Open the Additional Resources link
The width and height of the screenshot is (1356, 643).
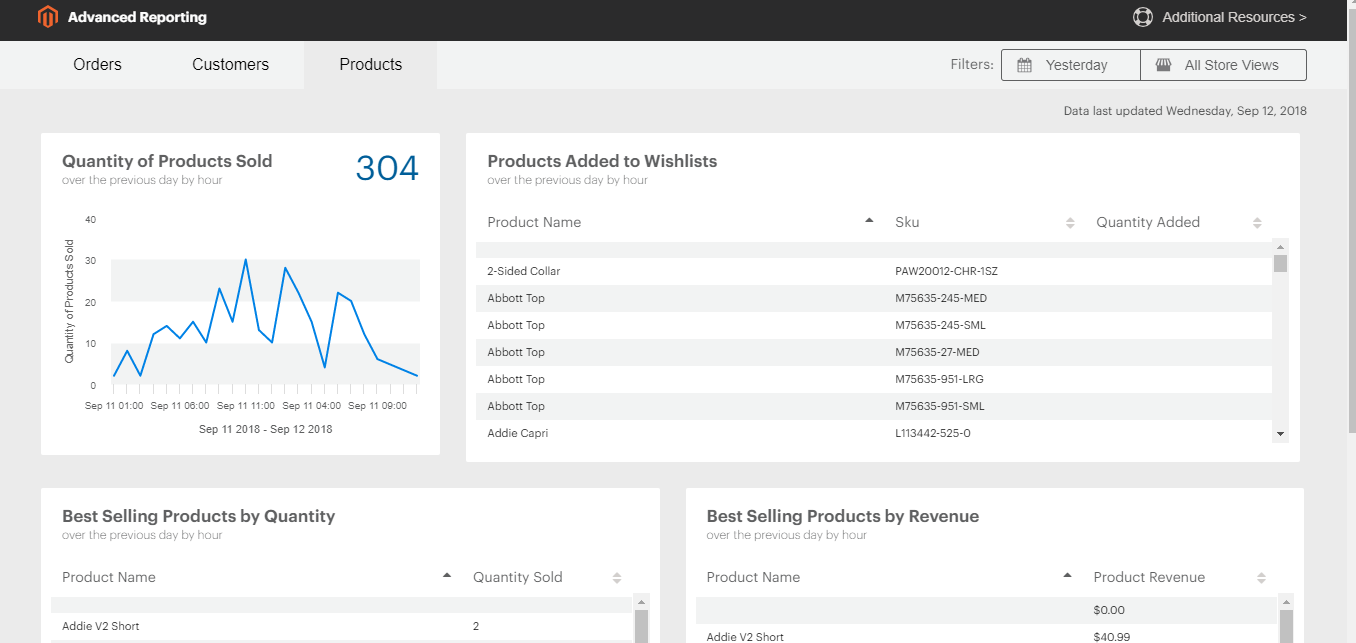click(x=1233, y=17)
